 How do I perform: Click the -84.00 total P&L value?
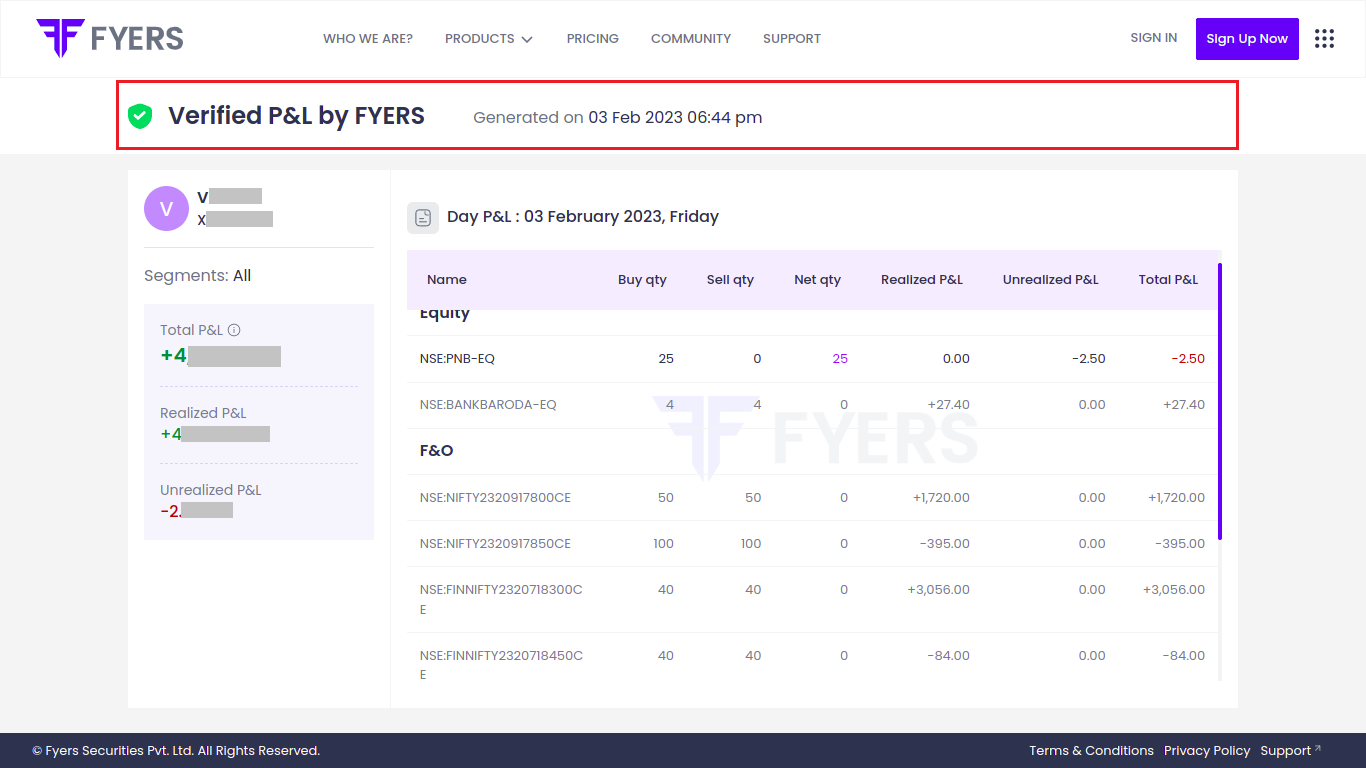(x=1184, y=656)
